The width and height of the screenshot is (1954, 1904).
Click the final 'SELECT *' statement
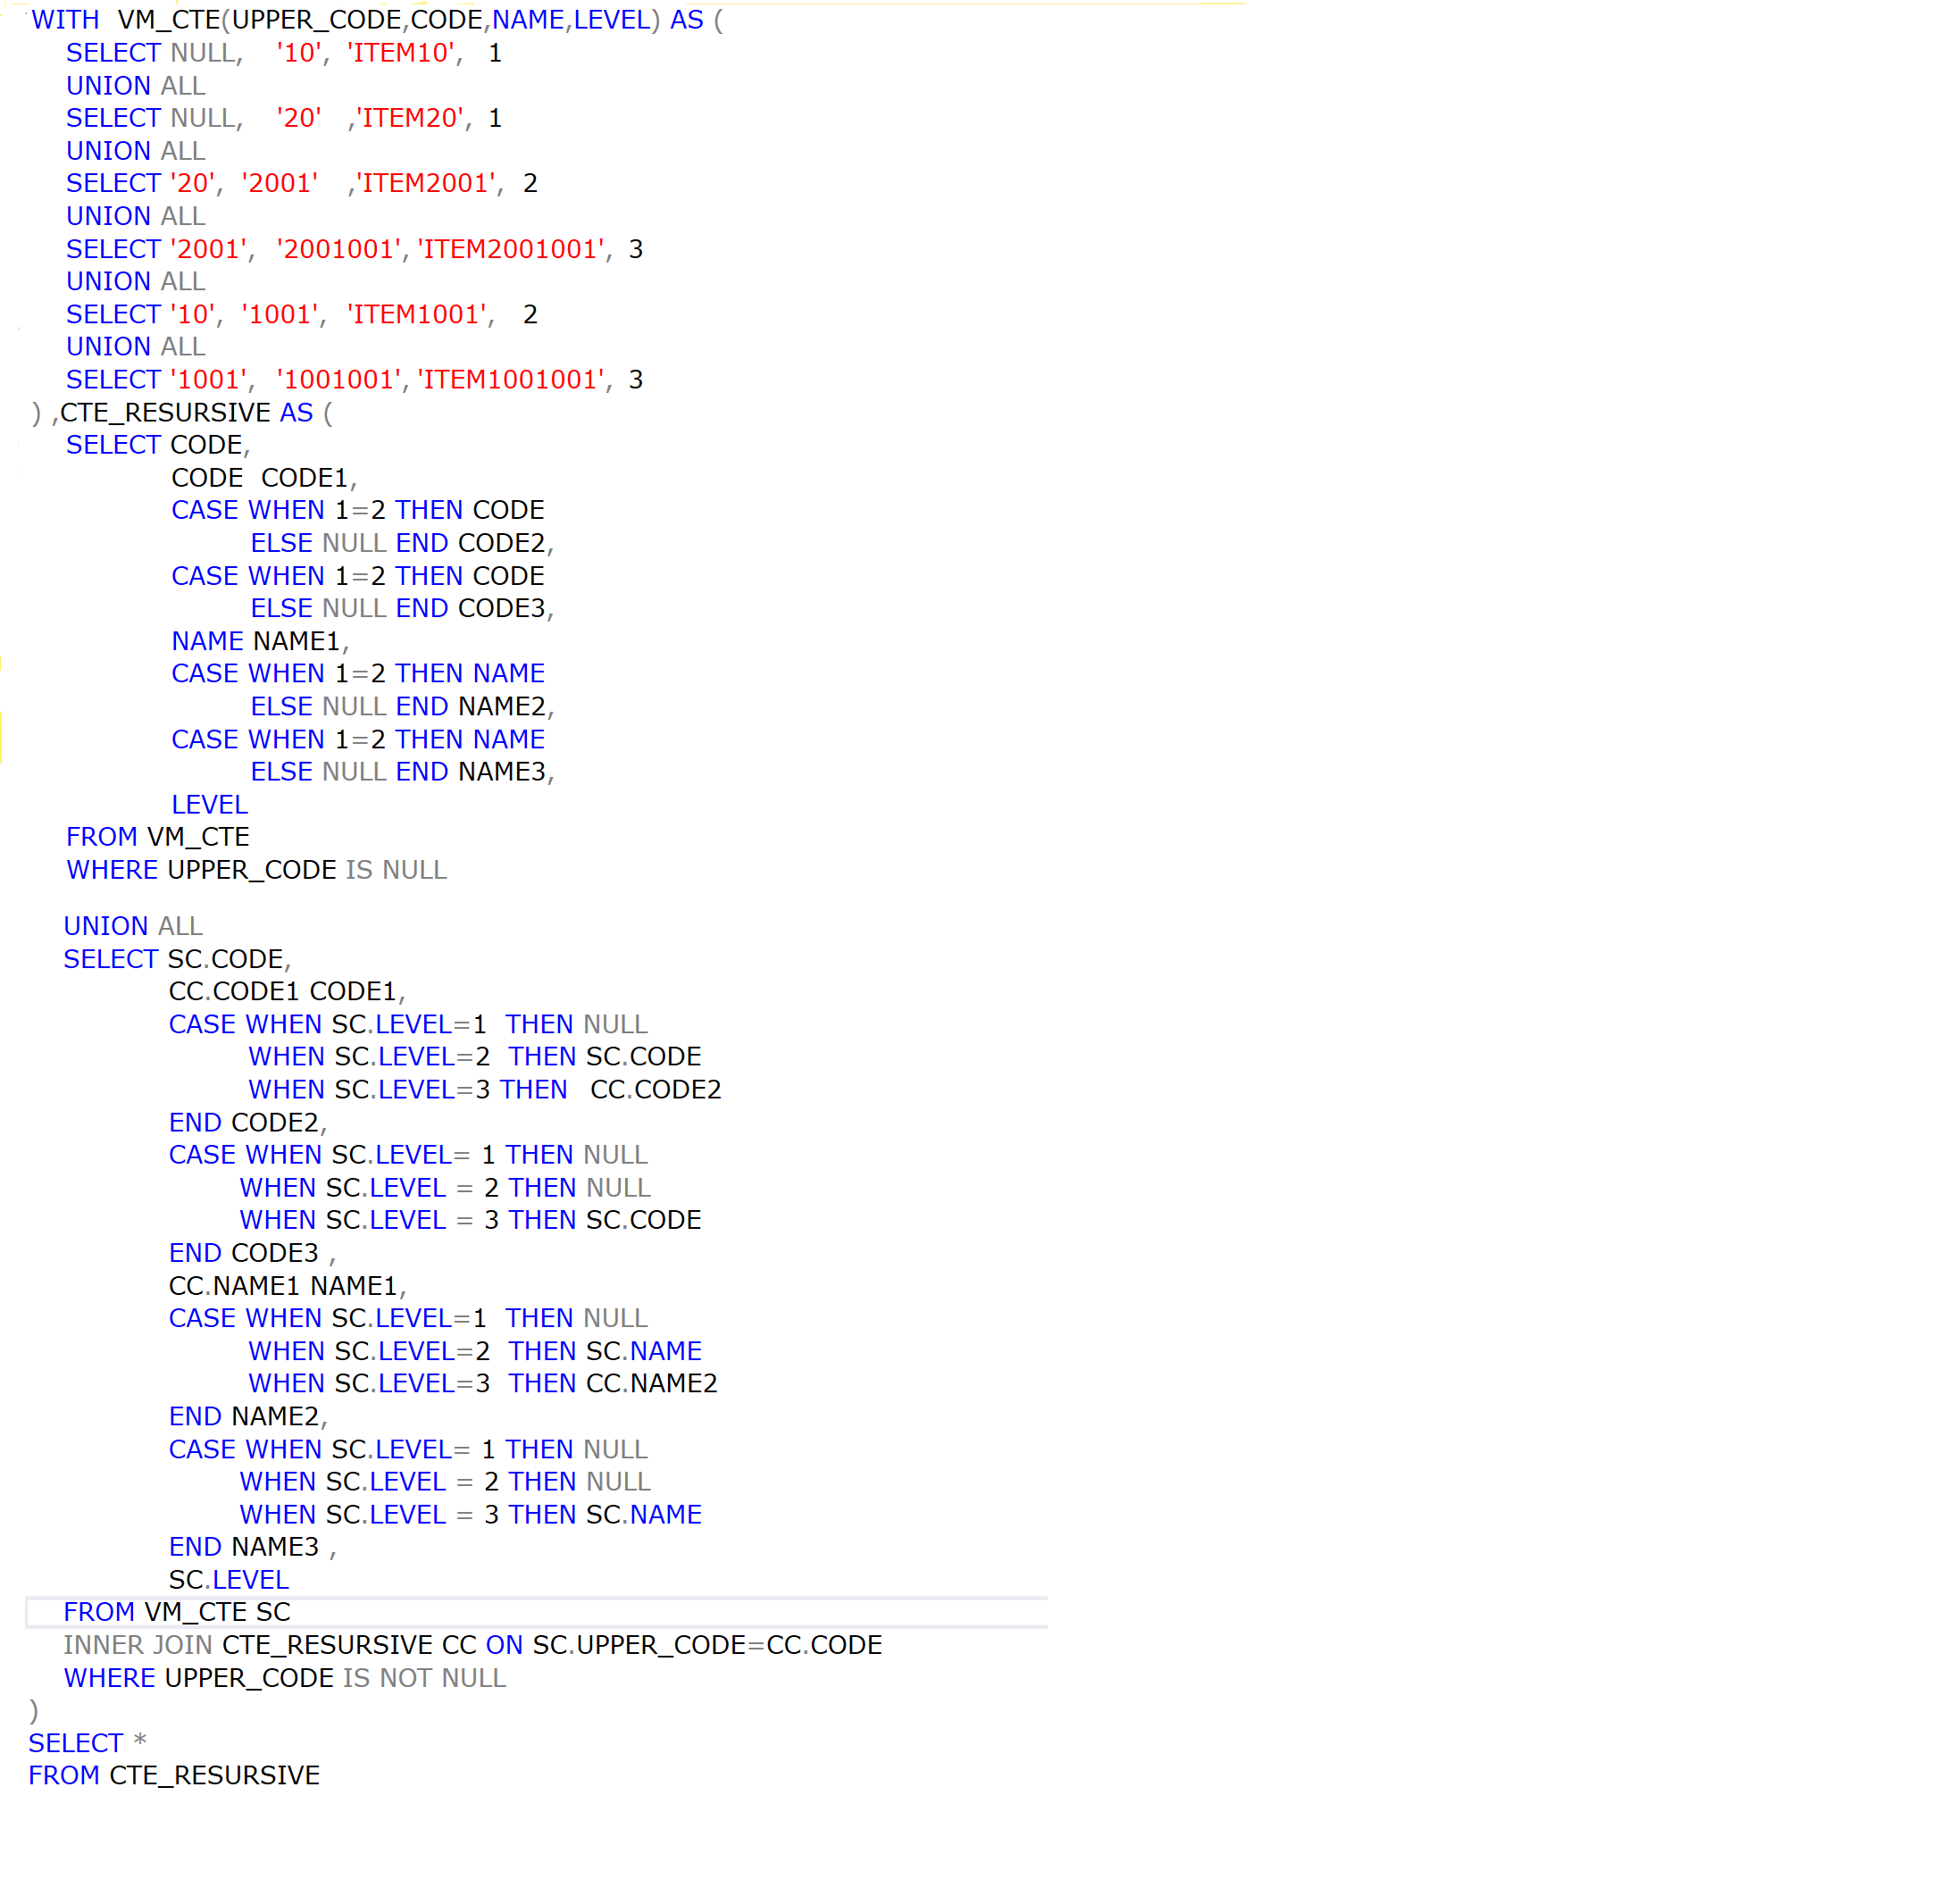coord(87,1743)
